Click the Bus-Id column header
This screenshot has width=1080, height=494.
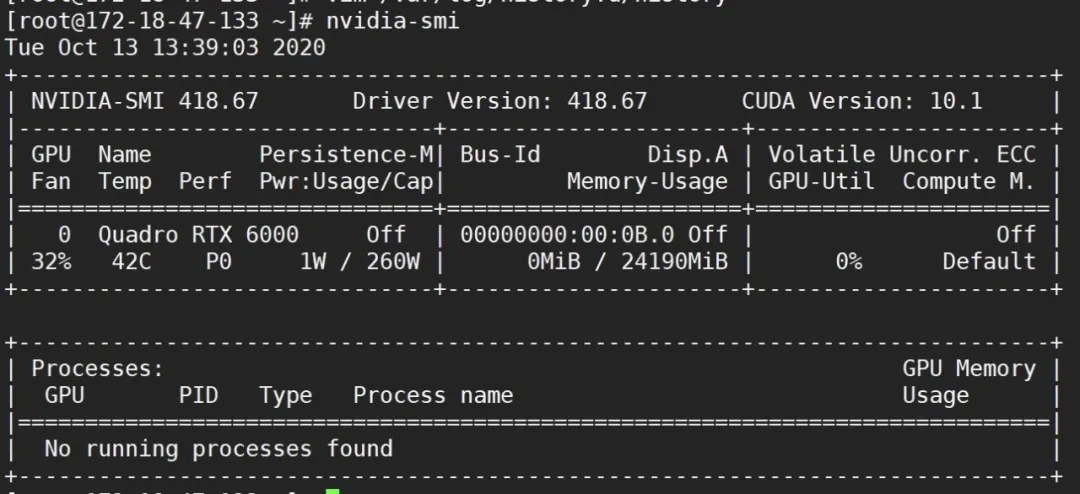coord(500,154)
